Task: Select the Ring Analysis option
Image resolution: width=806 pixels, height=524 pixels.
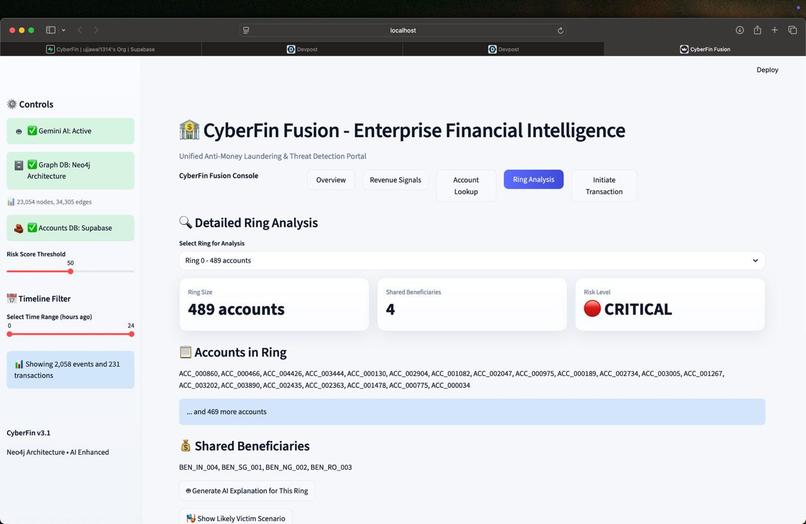Action: coord(533,179)
